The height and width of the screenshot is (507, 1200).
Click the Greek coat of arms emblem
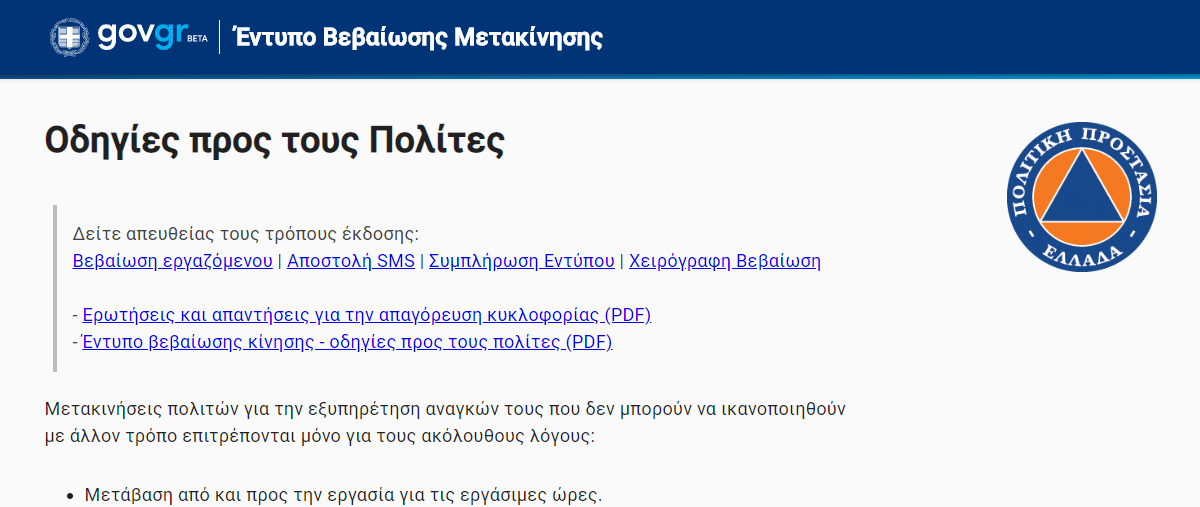pos(69,37)
